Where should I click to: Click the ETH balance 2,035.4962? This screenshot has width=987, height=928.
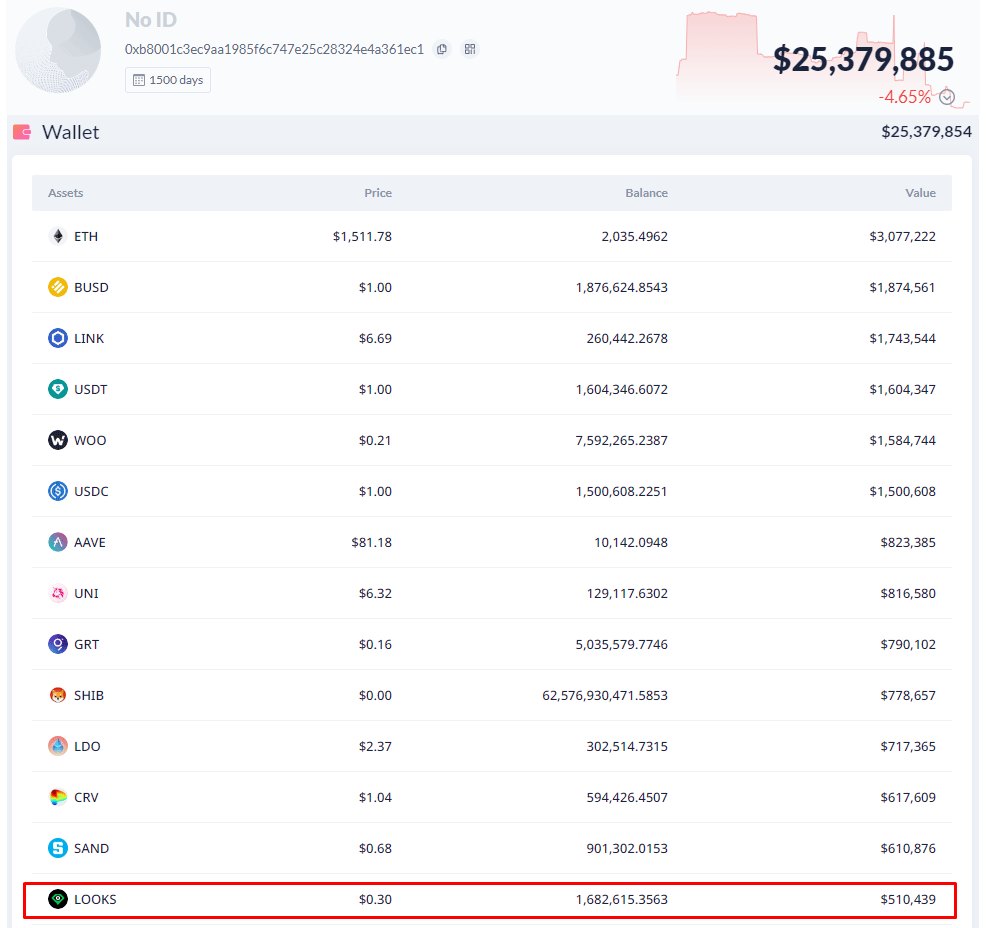634,237
